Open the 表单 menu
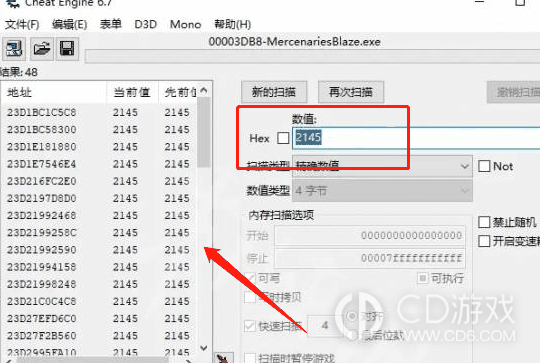540x363 pixels. pos(111,24)
